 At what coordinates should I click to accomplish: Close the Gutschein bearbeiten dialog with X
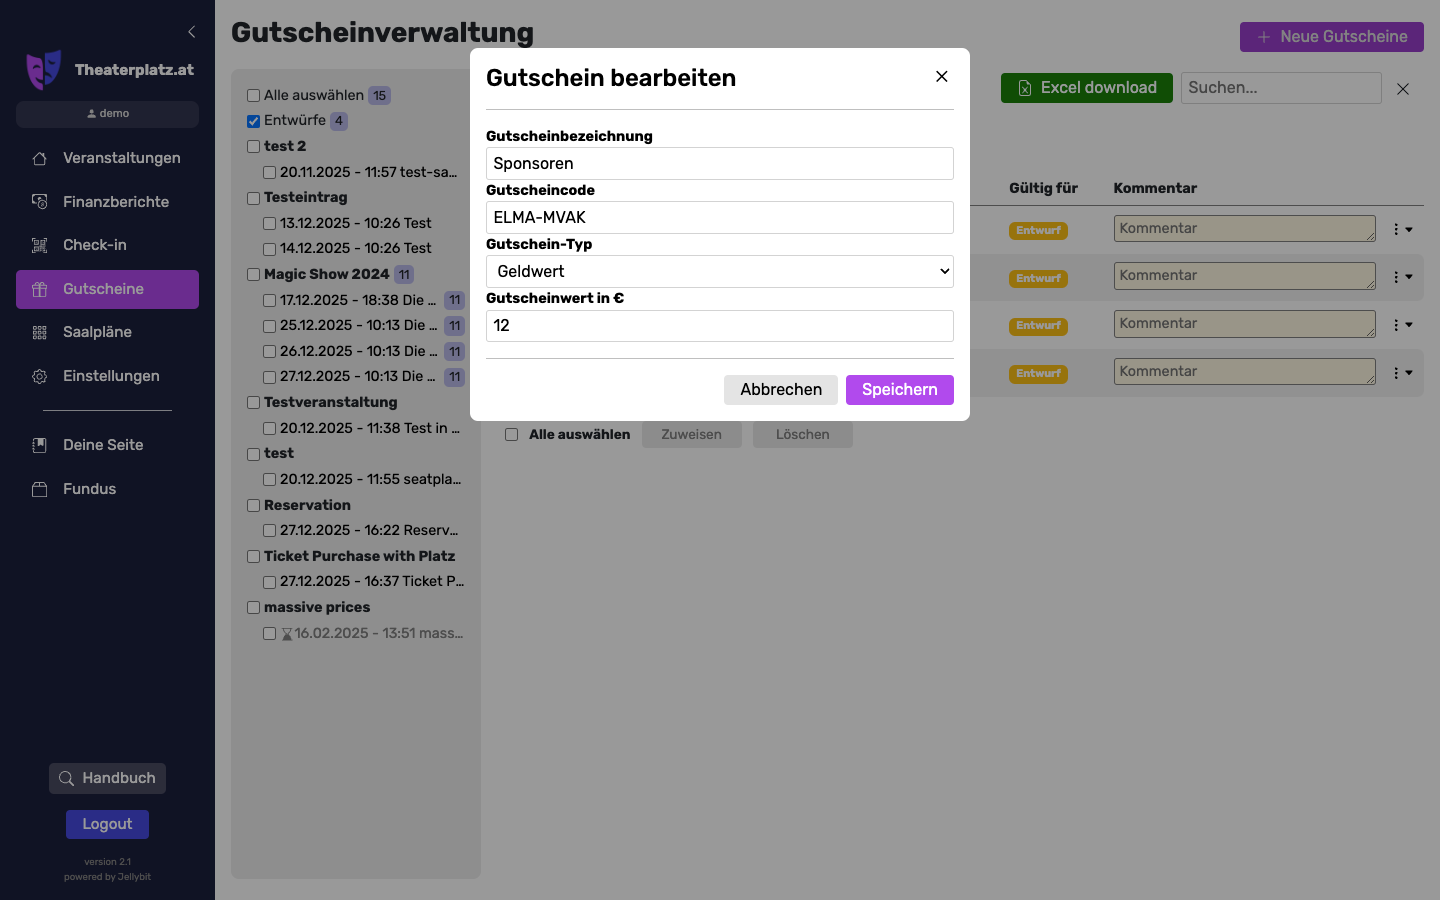[941, 77]
